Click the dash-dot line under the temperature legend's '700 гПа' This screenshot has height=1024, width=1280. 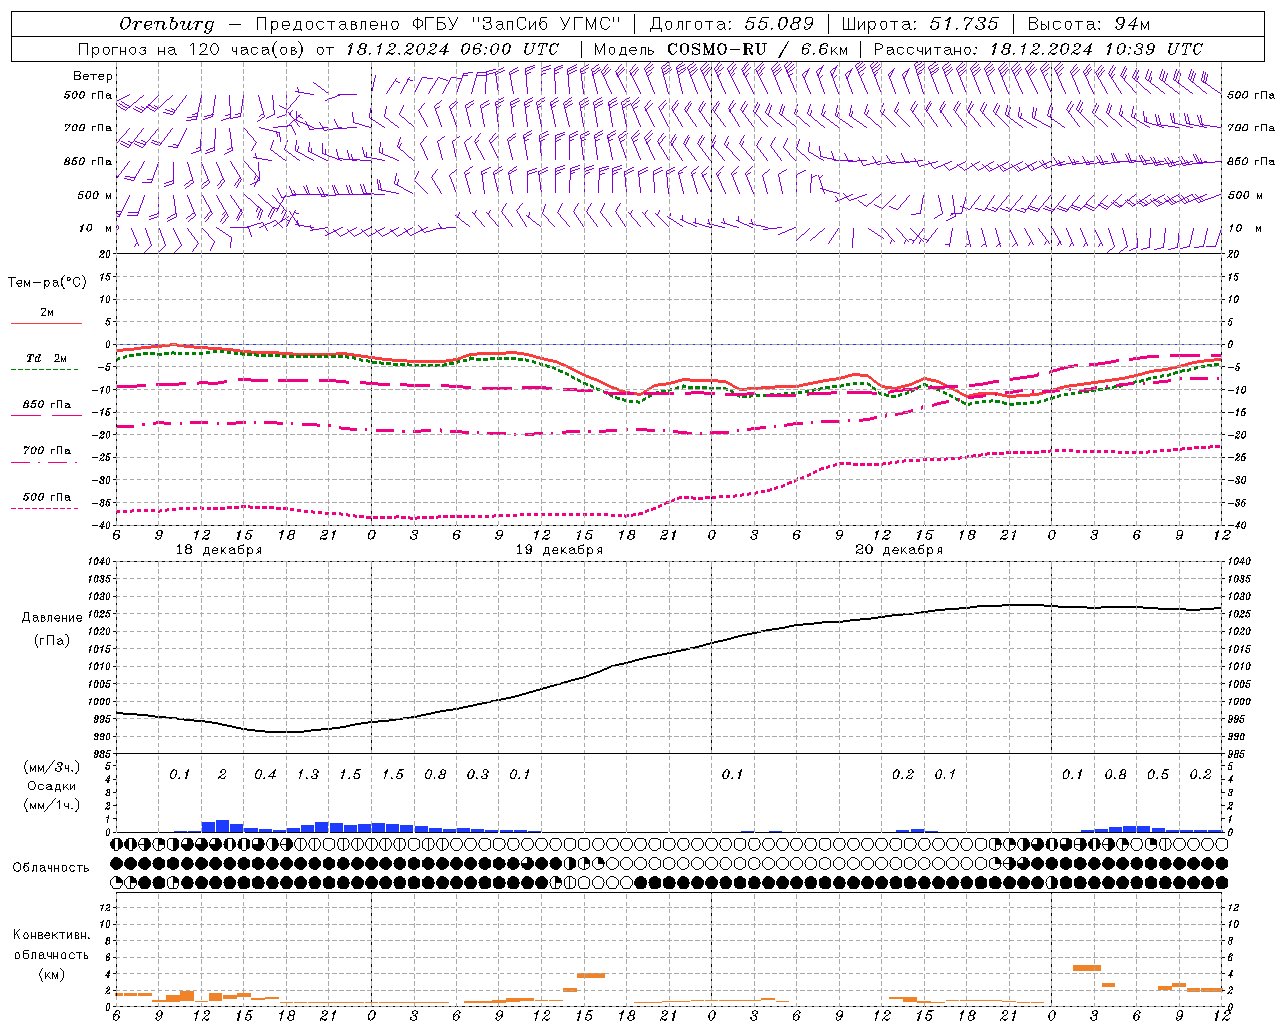tap(45, 462)
